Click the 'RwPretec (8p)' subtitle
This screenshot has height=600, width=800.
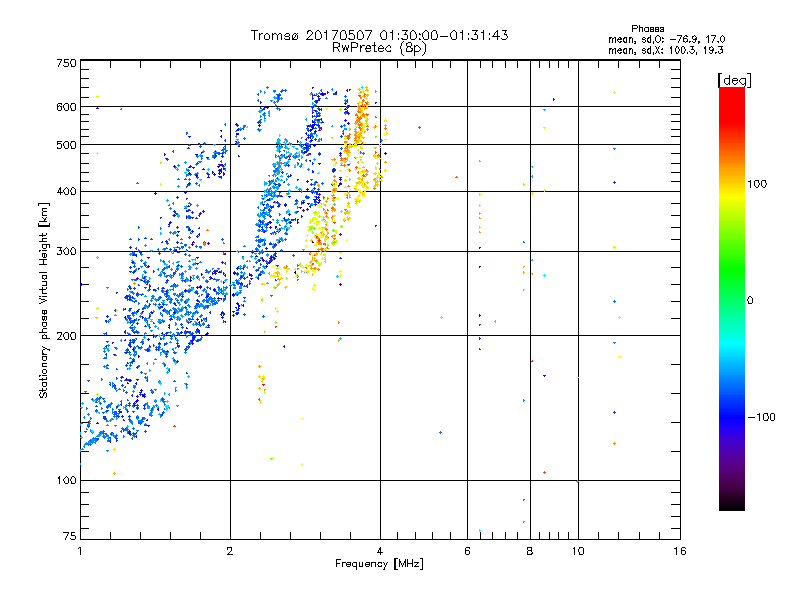379,48
